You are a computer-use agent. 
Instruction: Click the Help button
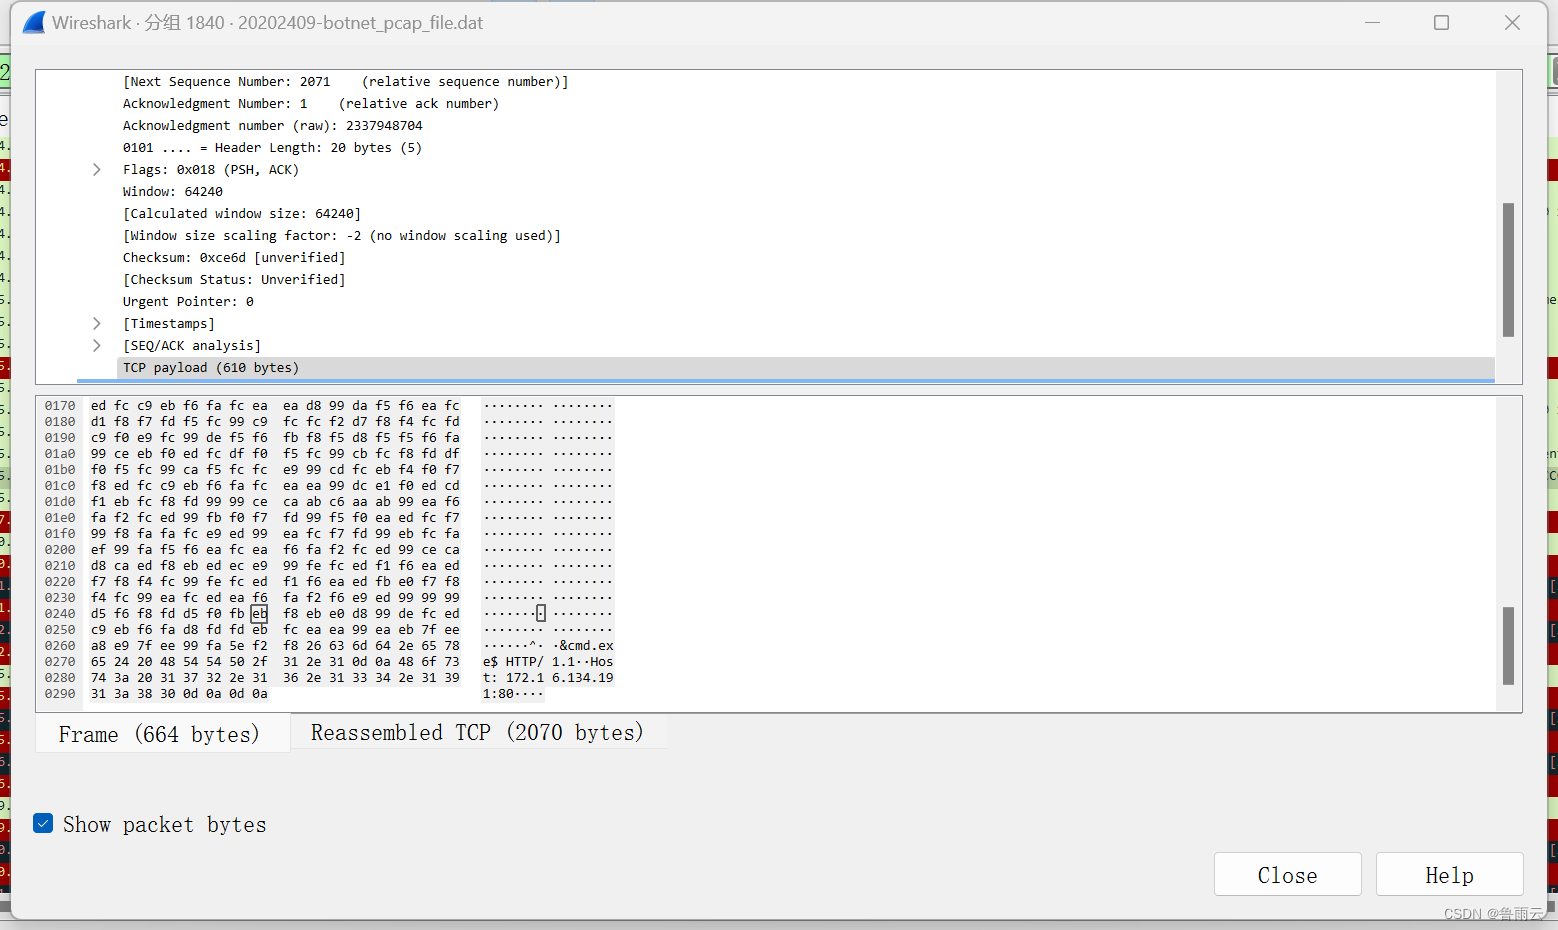(1449, 875)
